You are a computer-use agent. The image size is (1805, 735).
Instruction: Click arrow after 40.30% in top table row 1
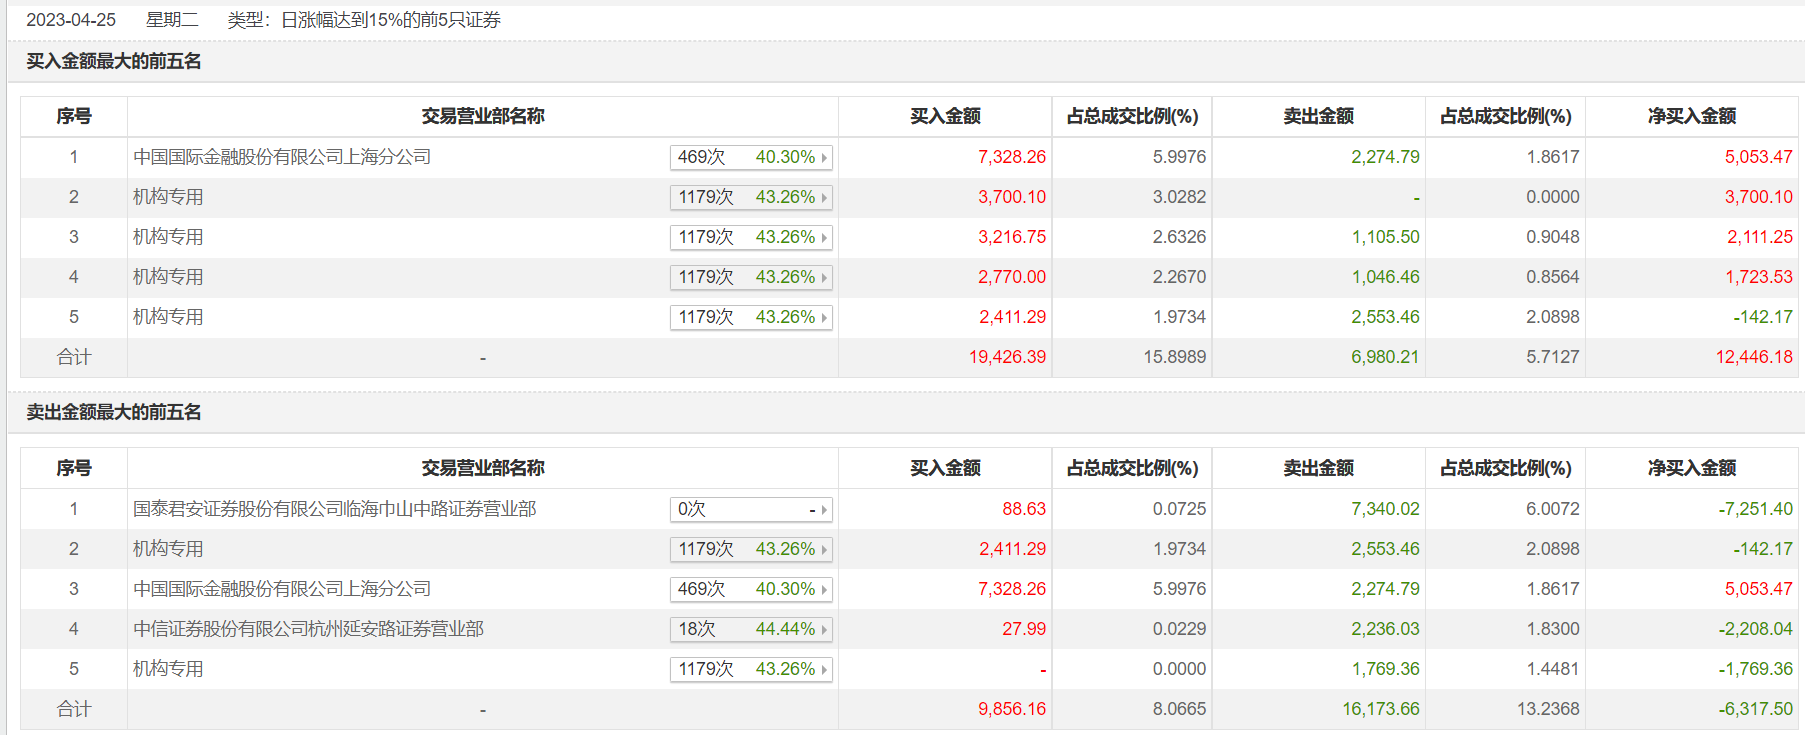pos(824,158)
